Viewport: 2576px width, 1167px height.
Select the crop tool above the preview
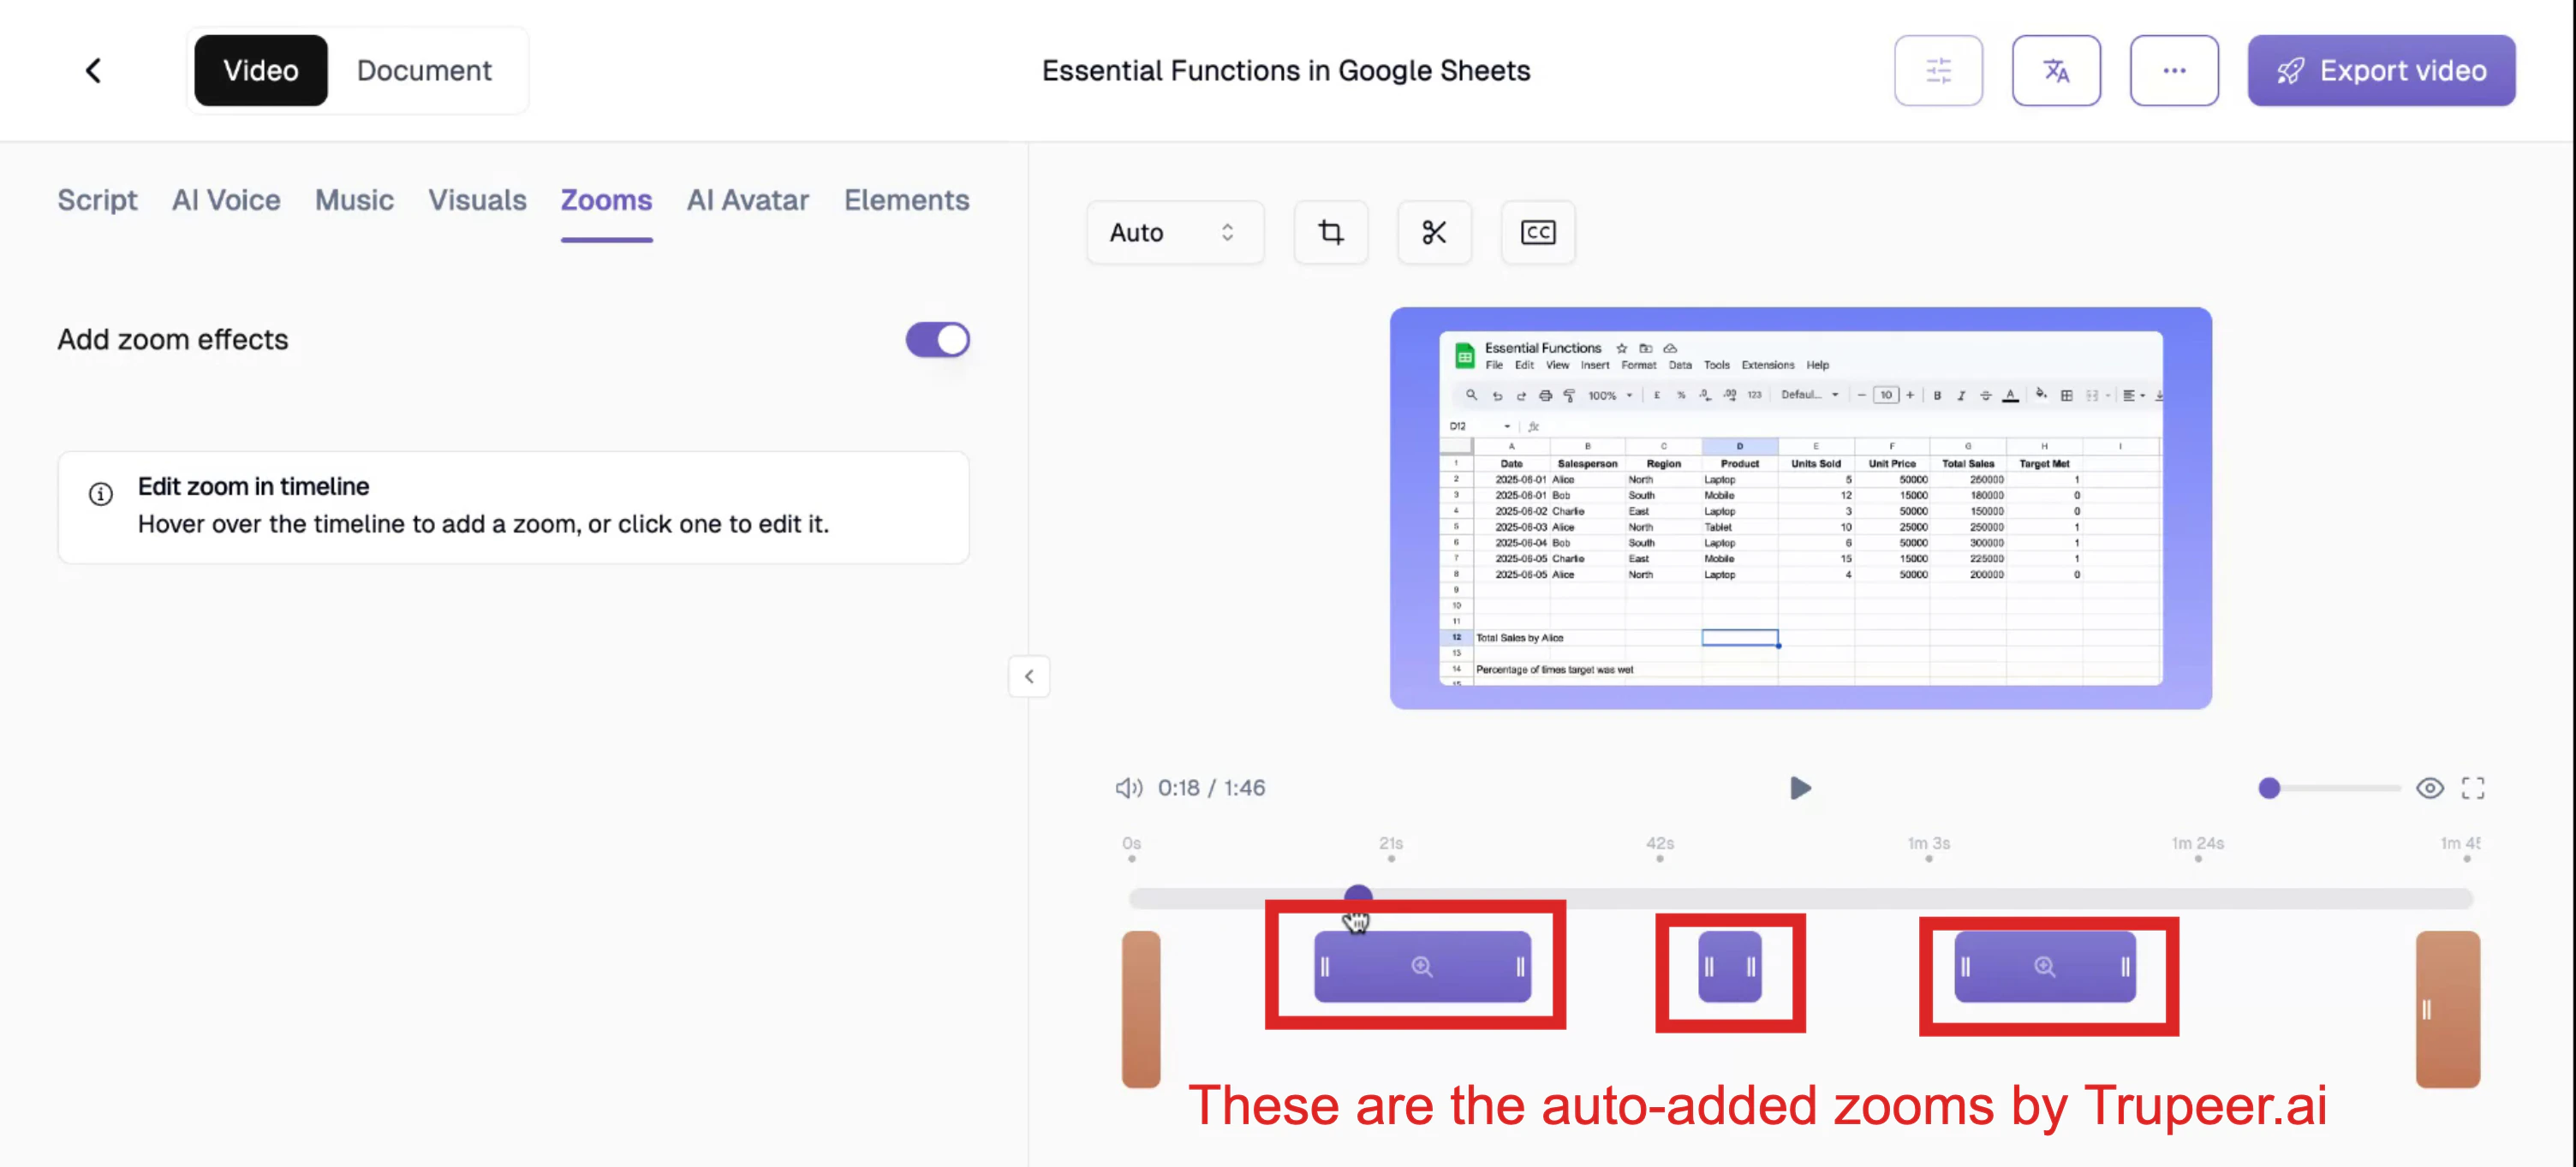tap(1331, 232)
